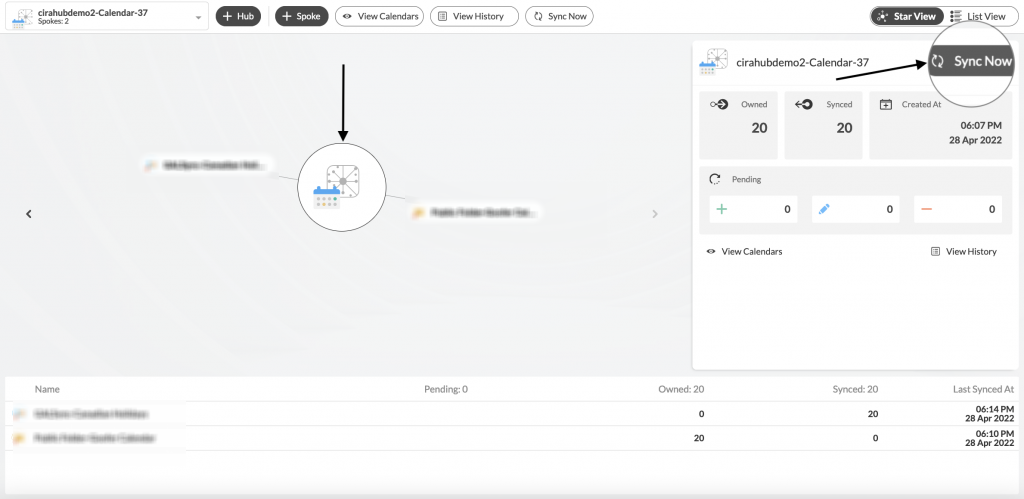Image resolution: width=1024 pixels, height=499 pixels.
Task: Click the pending edits pencil icon
Action: [825, 209]
